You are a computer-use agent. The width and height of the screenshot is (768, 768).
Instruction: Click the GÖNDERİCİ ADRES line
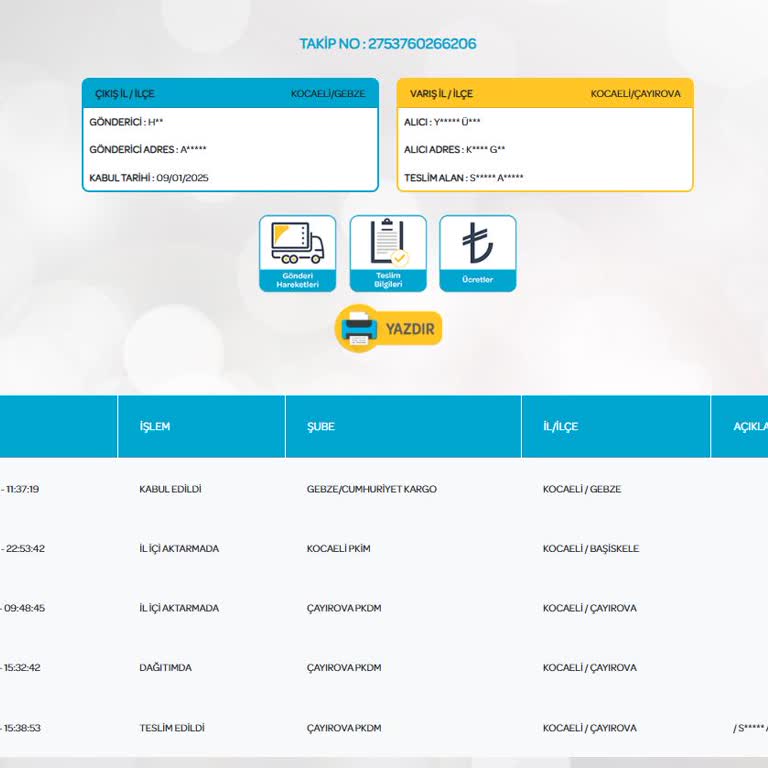click(x=148, y=150)
